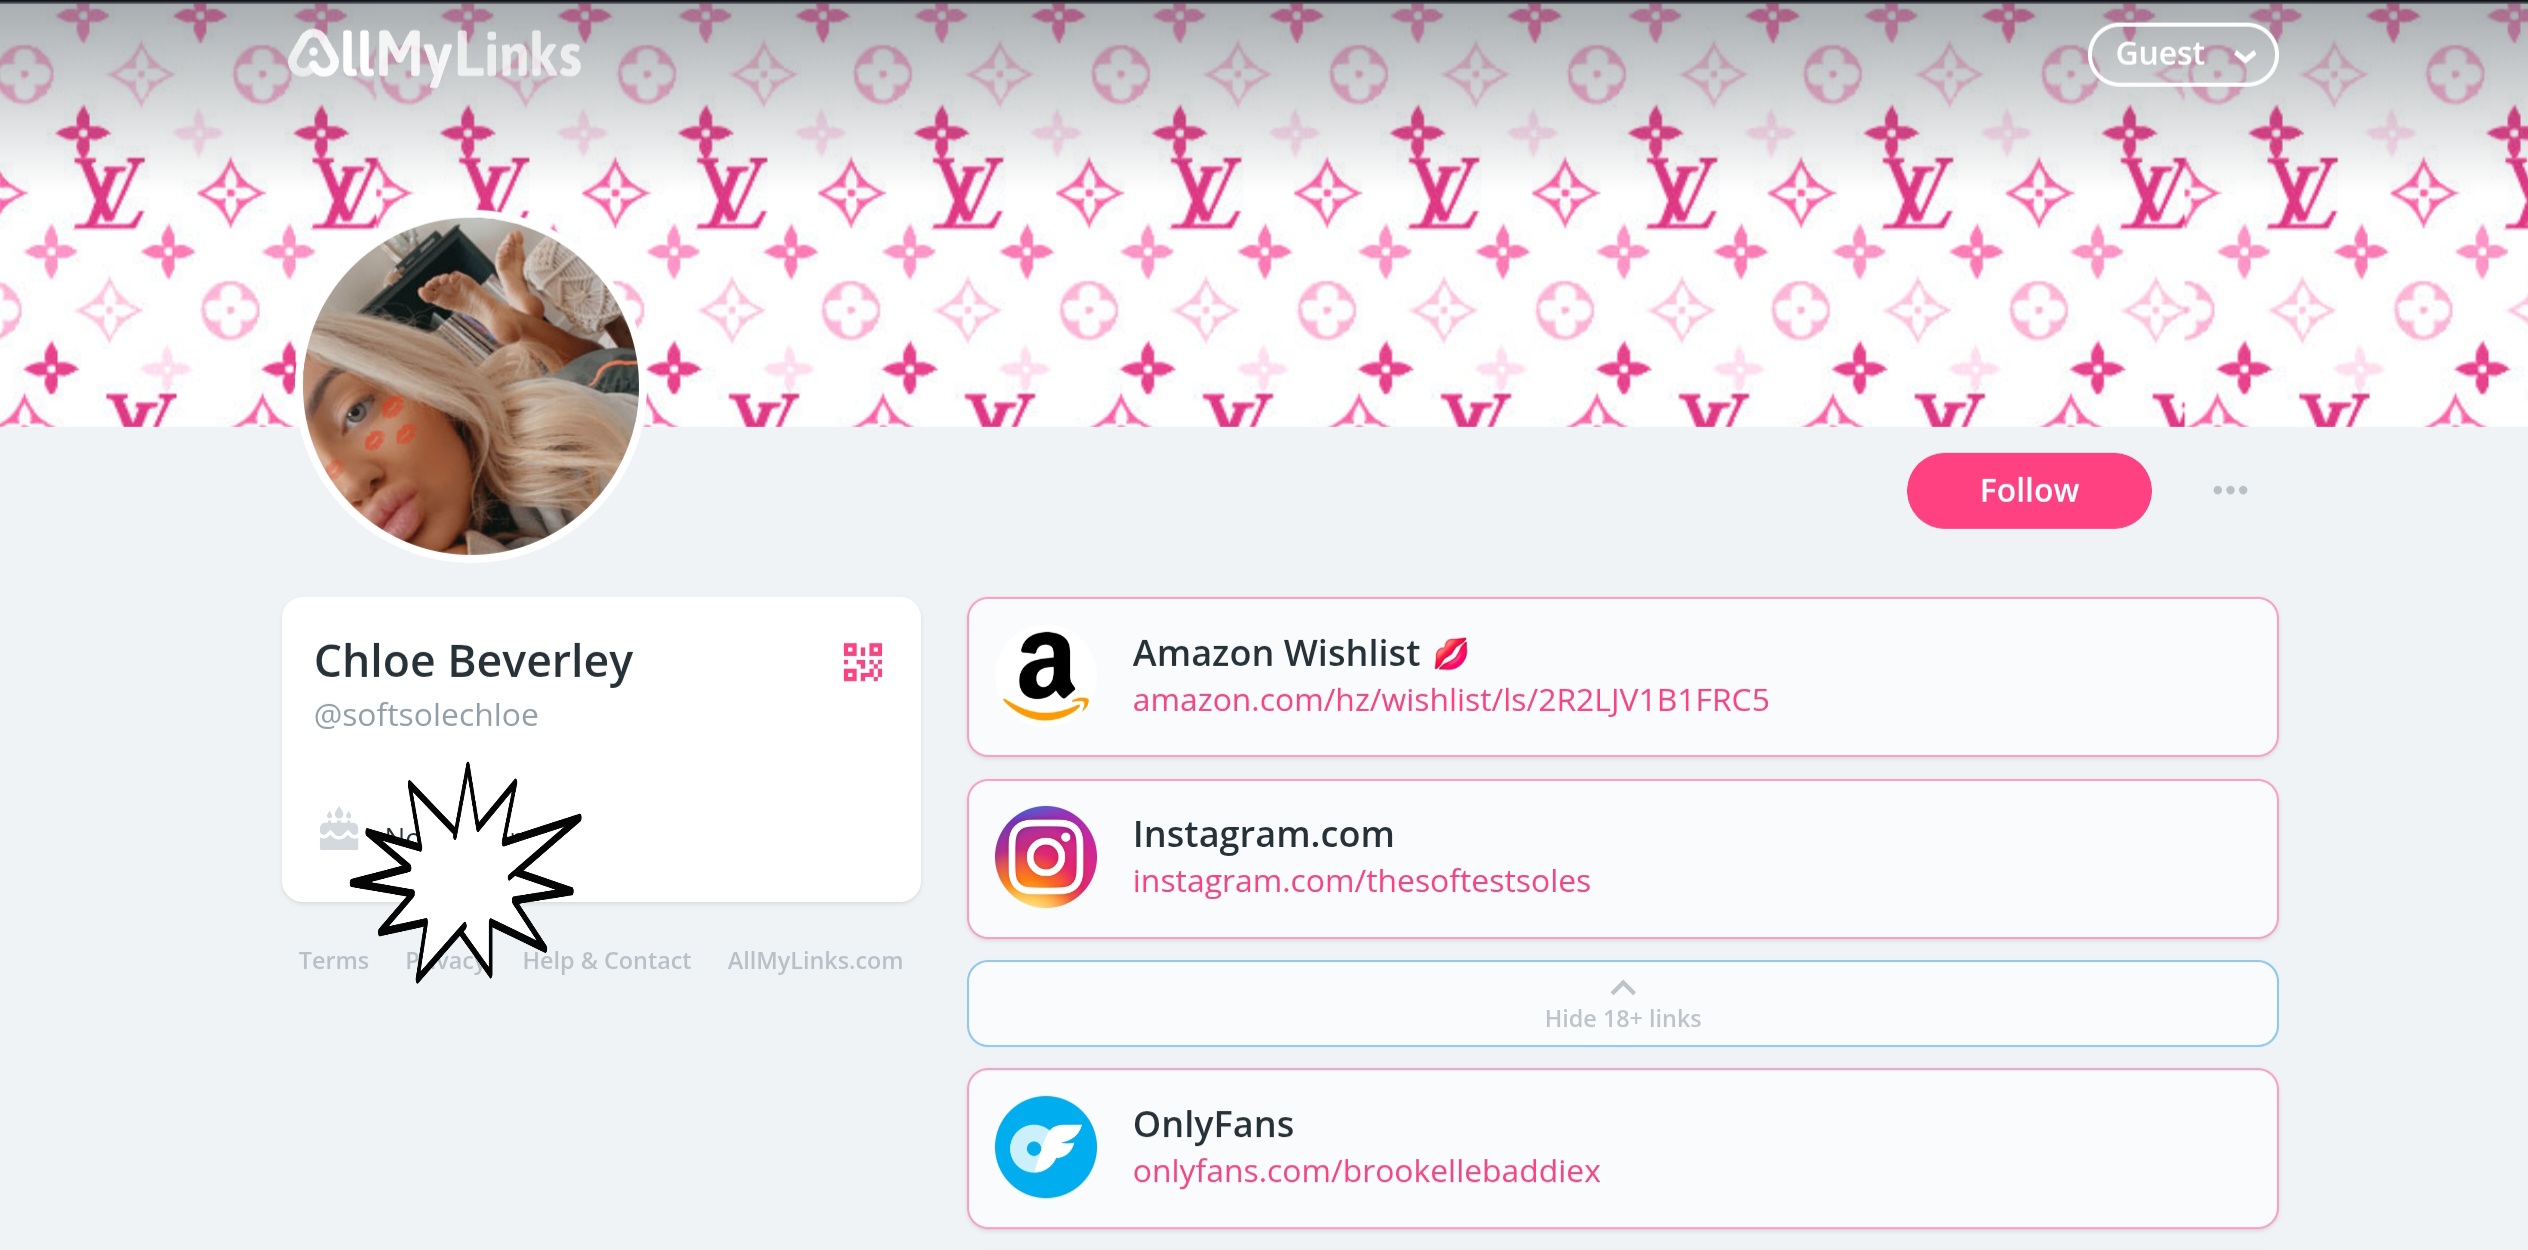Image resolution: width=2528 pixels, height=1250 pixels.
Task: Open the Terms link
Action: click(x=333, y=961)
